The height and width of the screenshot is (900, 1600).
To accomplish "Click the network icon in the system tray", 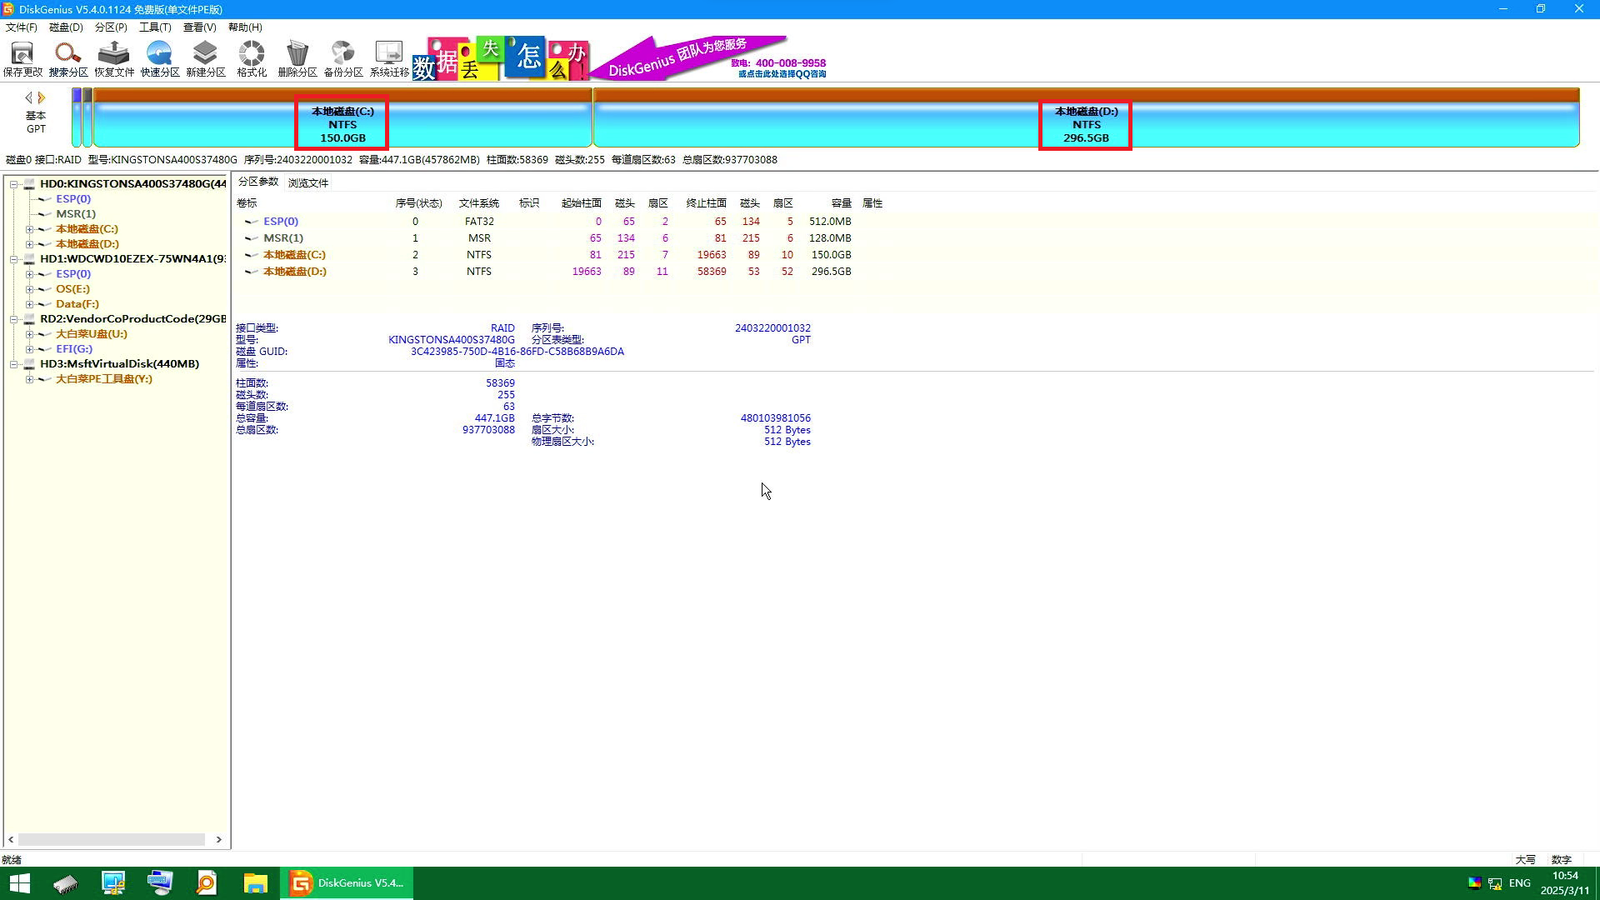I will tap(1495, 883).
